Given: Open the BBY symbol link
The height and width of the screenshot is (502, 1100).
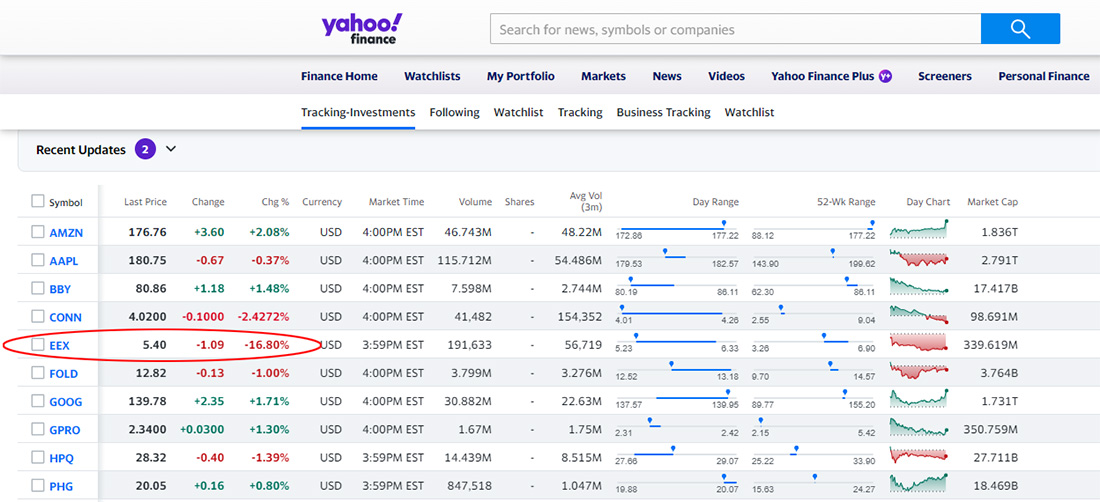Looking at the screenshot, I should pyautogui.click(x=60, y=289).
